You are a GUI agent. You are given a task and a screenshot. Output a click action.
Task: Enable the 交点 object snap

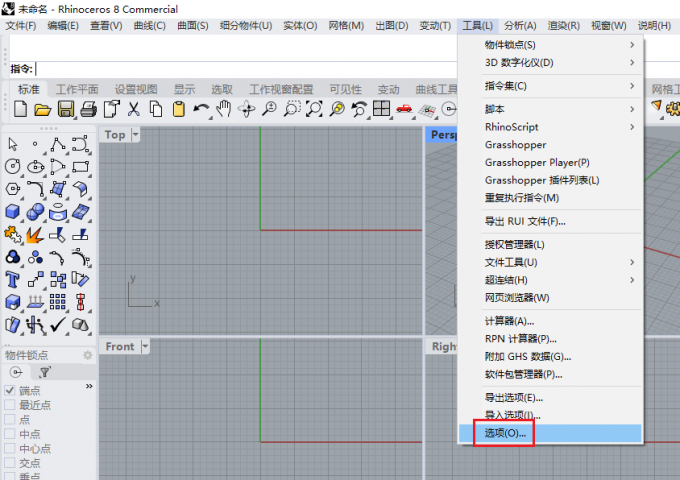[x=10, y=463]
